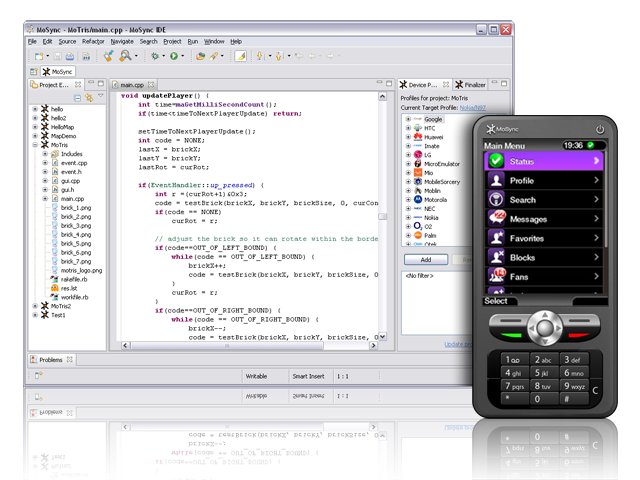
Task: Click the Add button in Device Profiles
Action: coord(426,260)
